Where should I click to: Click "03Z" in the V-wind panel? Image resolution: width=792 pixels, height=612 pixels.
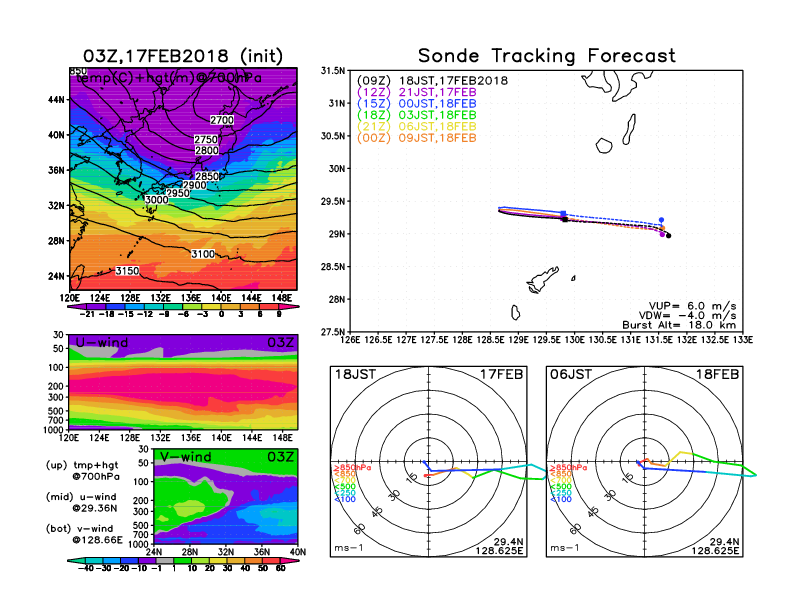280,457
